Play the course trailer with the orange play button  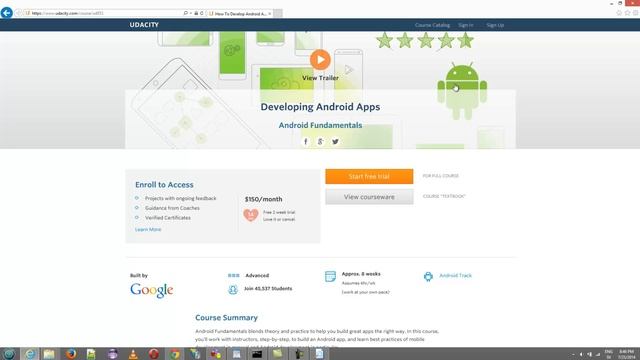(320, 60)
